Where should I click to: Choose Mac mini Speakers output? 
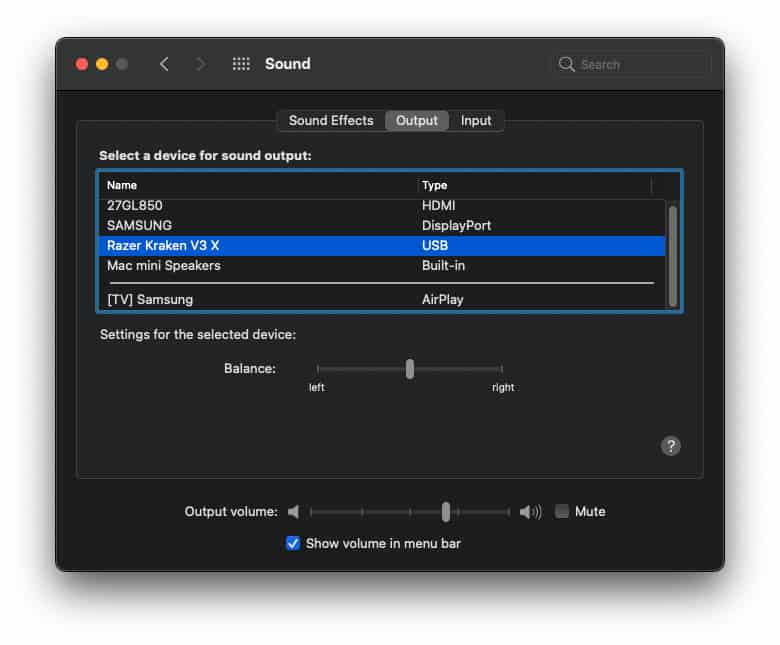[382, 266]
